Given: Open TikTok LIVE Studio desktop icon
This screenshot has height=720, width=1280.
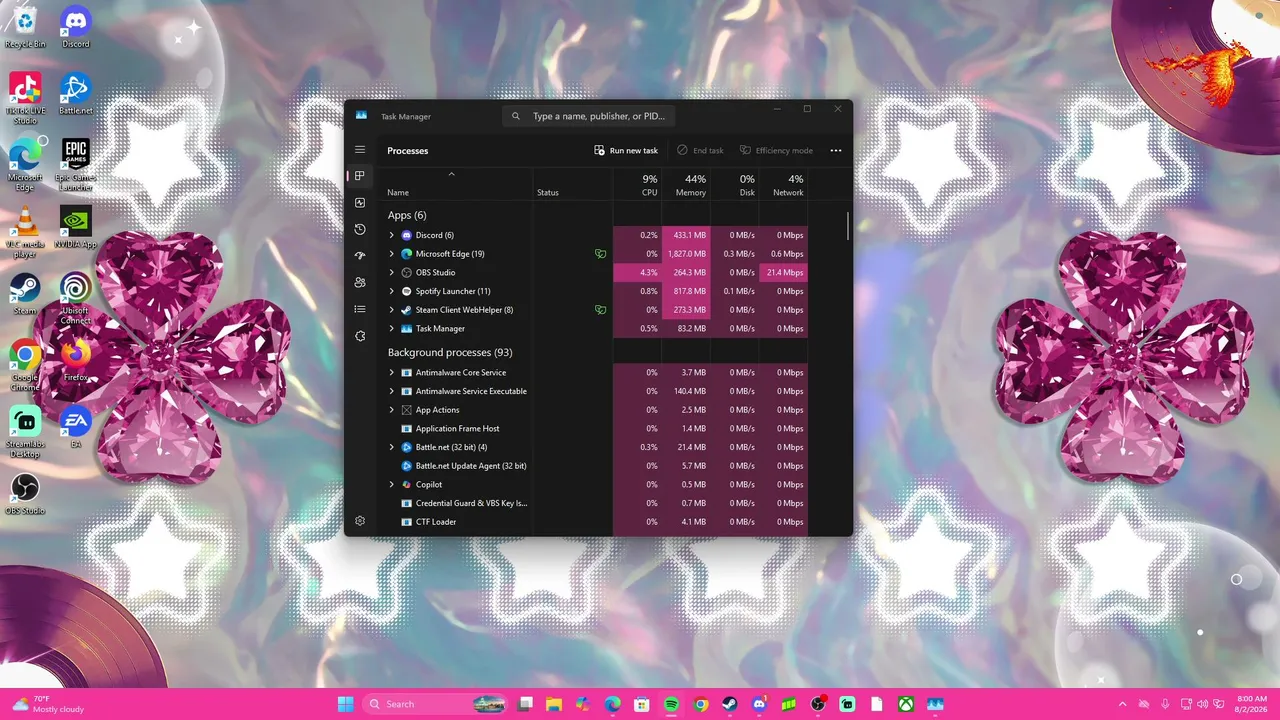Looking at the screenshot, I should click(x=25, y=99).
